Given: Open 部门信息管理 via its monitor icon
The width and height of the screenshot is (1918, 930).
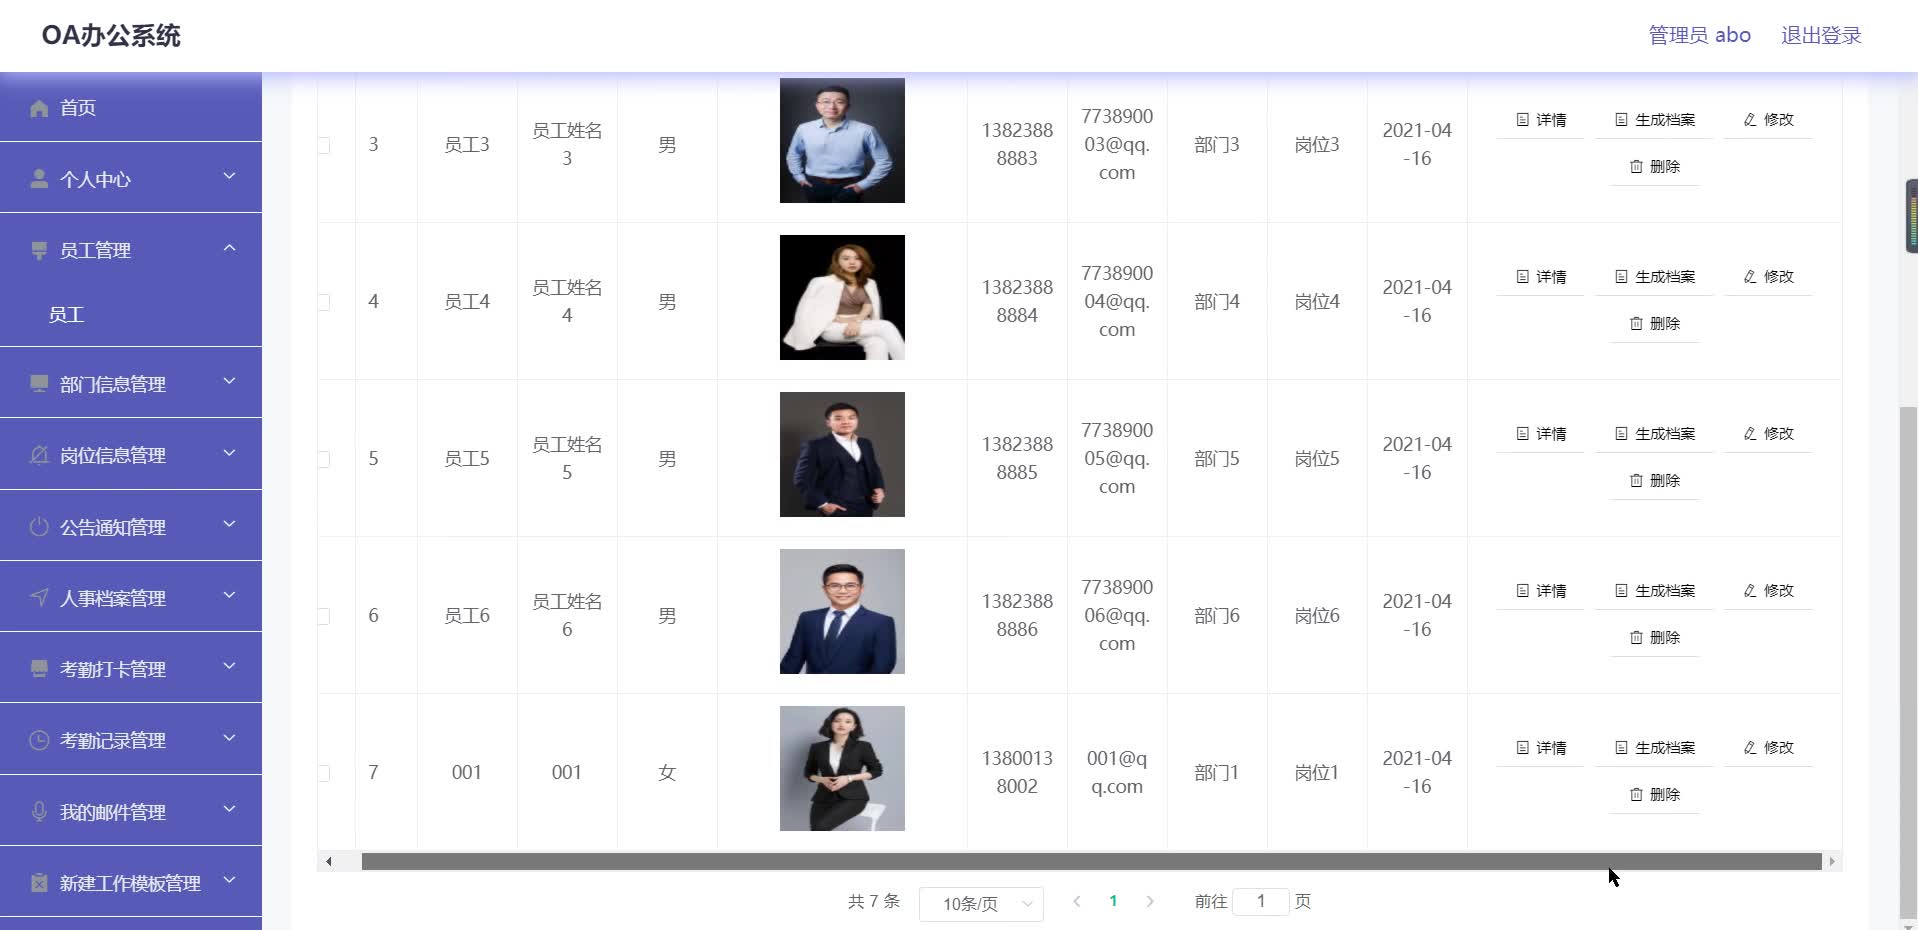Looking at the screenshot, I should pos(38,383).
